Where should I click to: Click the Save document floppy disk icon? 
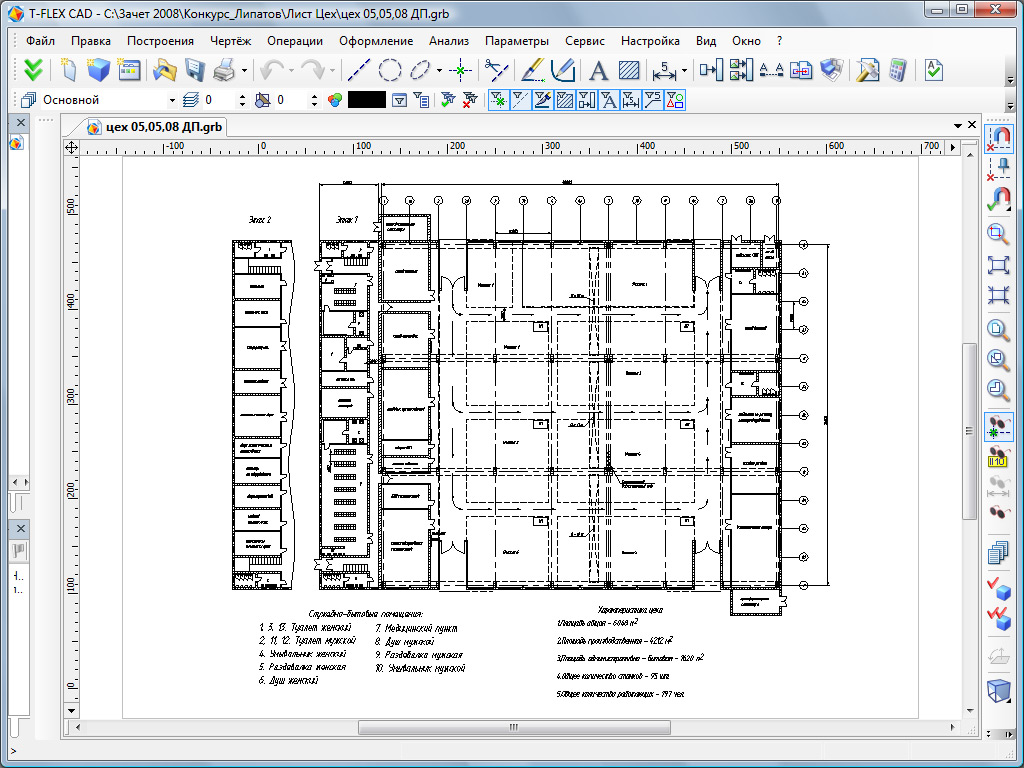click(x=195, y=70)
